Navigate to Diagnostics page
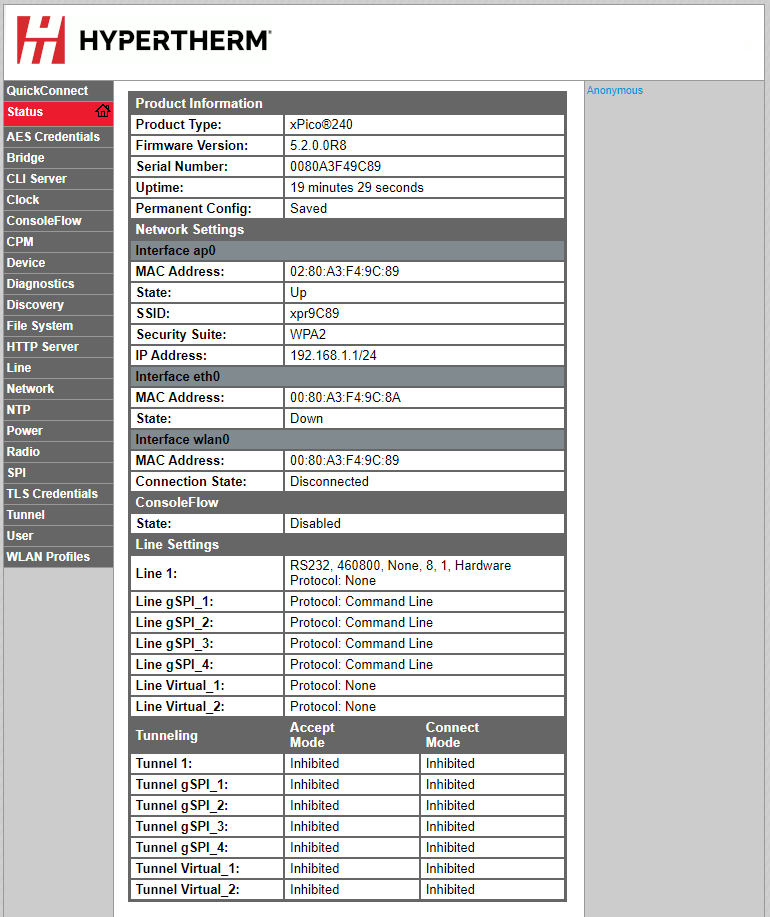This screenshot has width=770, height=917. coord(41,284)
